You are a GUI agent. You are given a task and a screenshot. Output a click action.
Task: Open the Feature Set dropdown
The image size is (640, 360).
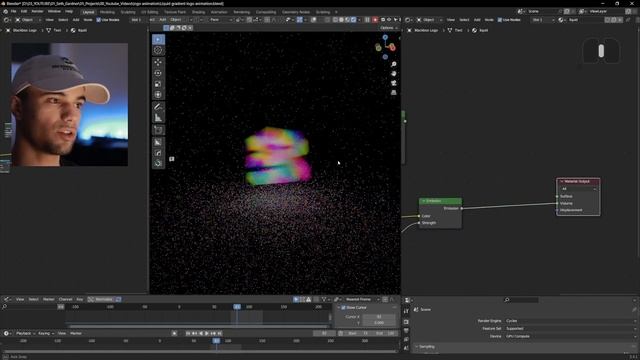click(x=571, y=329)
